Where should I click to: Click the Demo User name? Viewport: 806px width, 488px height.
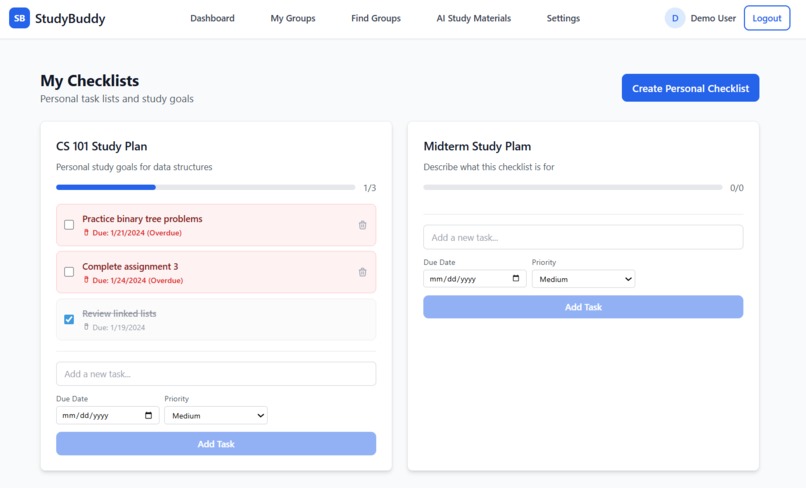pos(713,18)
